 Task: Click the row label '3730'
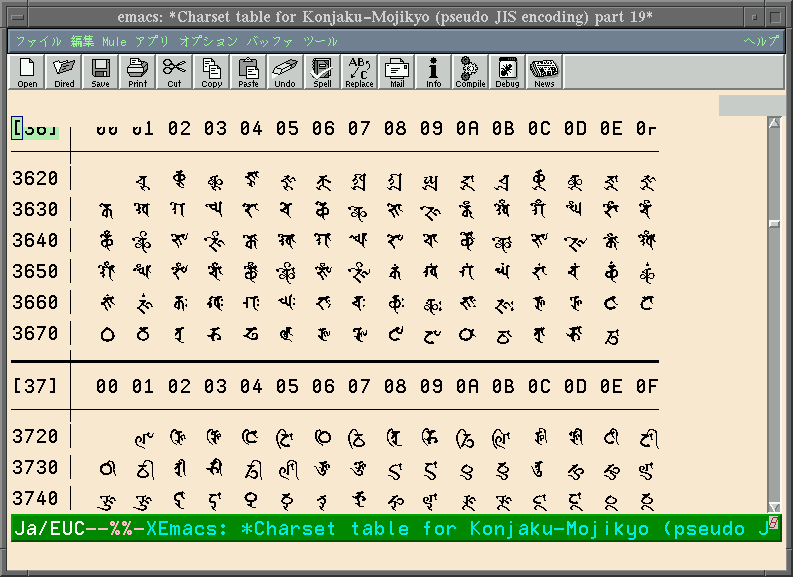tap(35, 467)
